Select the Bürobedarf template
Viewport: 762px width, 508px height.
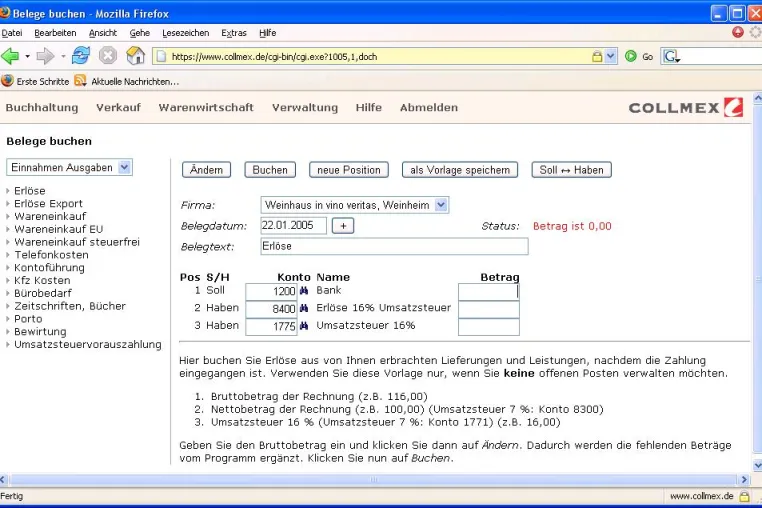(x=43, y=293)
